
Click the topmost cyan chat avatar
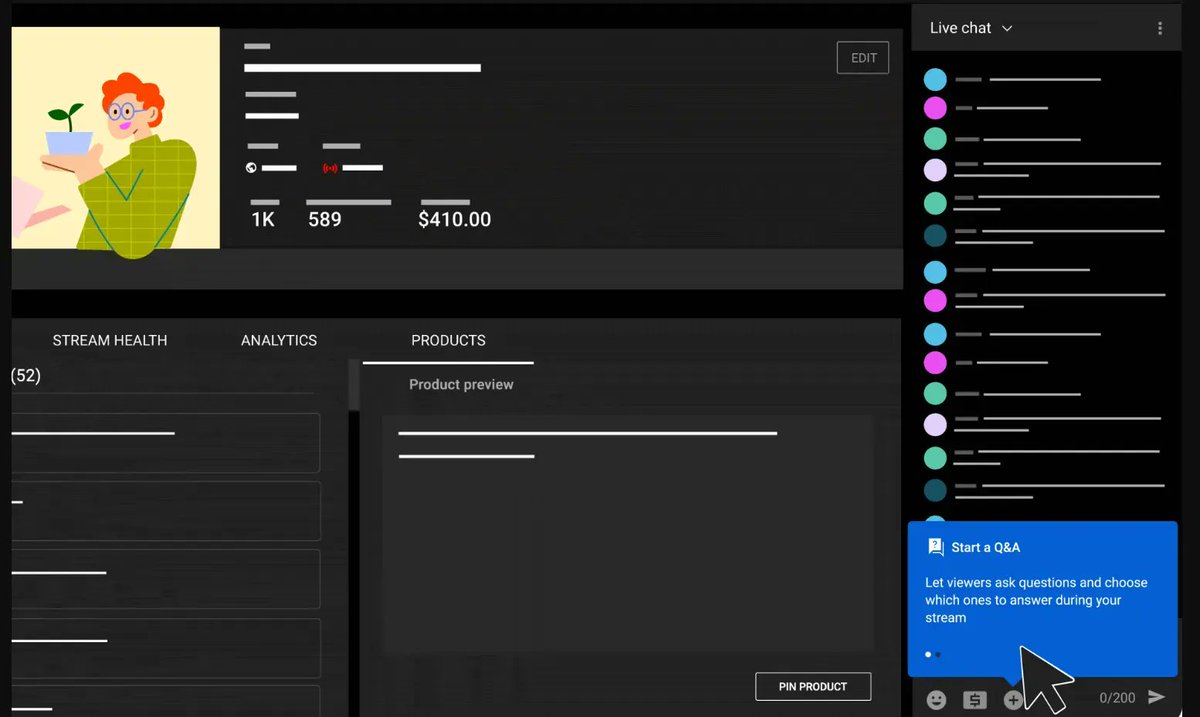(935, 78)
